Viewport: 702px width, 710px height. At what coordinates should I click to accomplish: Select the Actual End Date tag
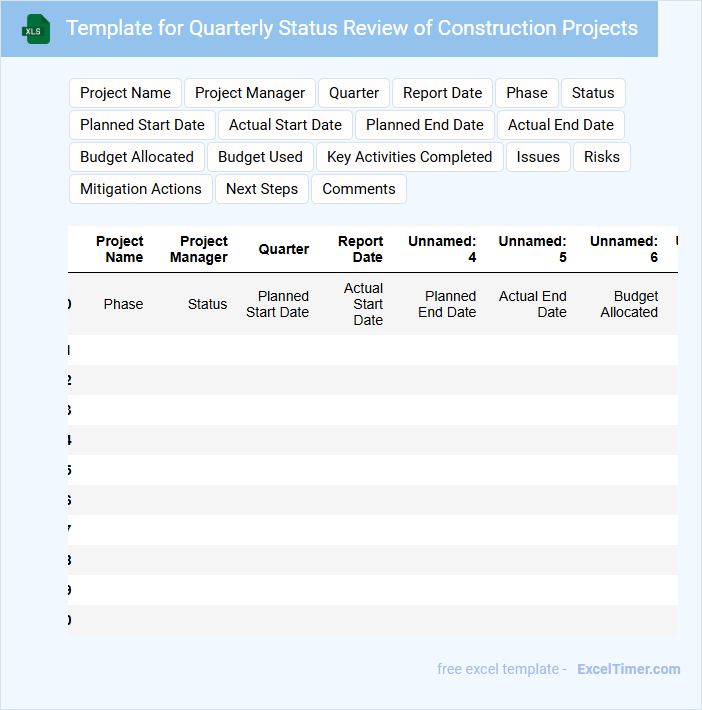561,125
